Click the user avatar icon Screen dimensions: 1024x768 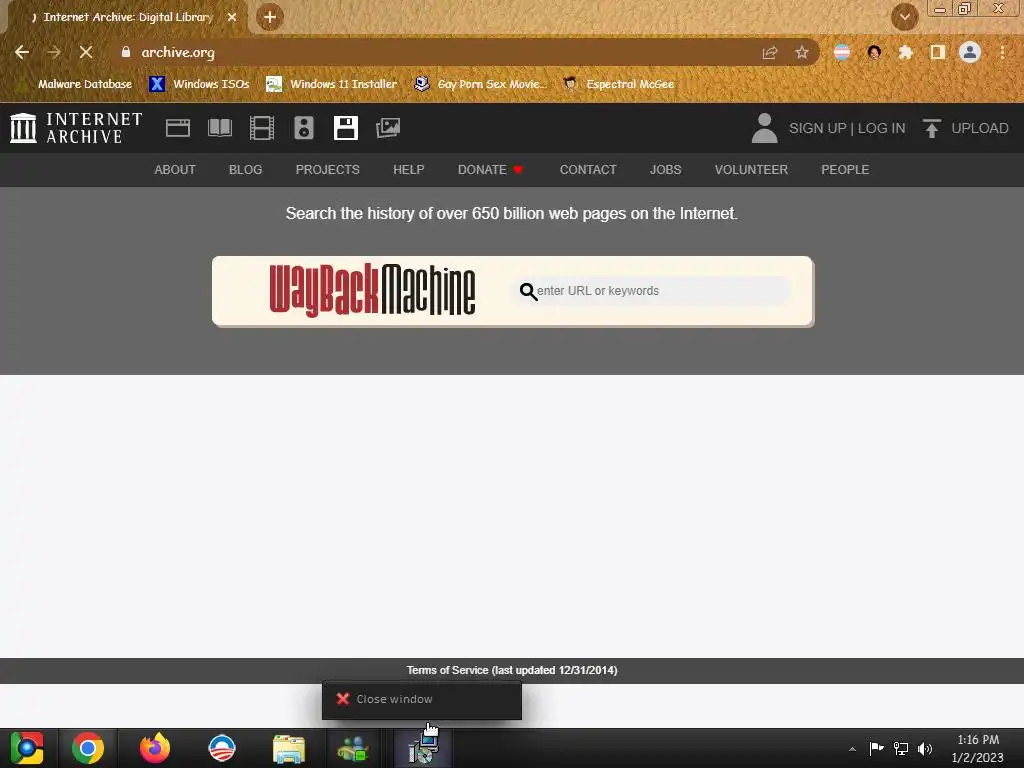click(764, 128)
